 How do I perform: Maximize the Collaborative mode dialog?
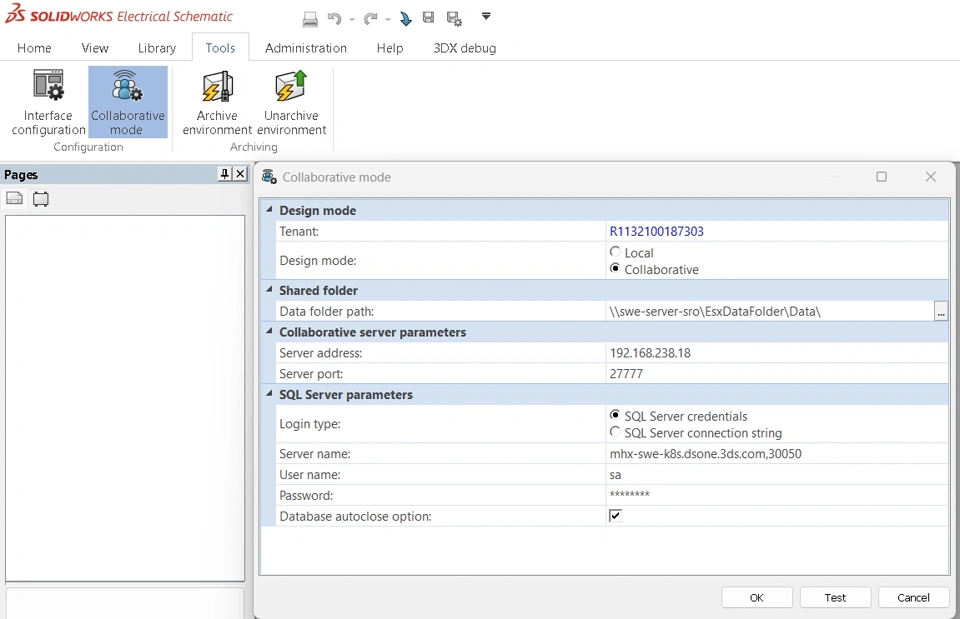[882, 176]
